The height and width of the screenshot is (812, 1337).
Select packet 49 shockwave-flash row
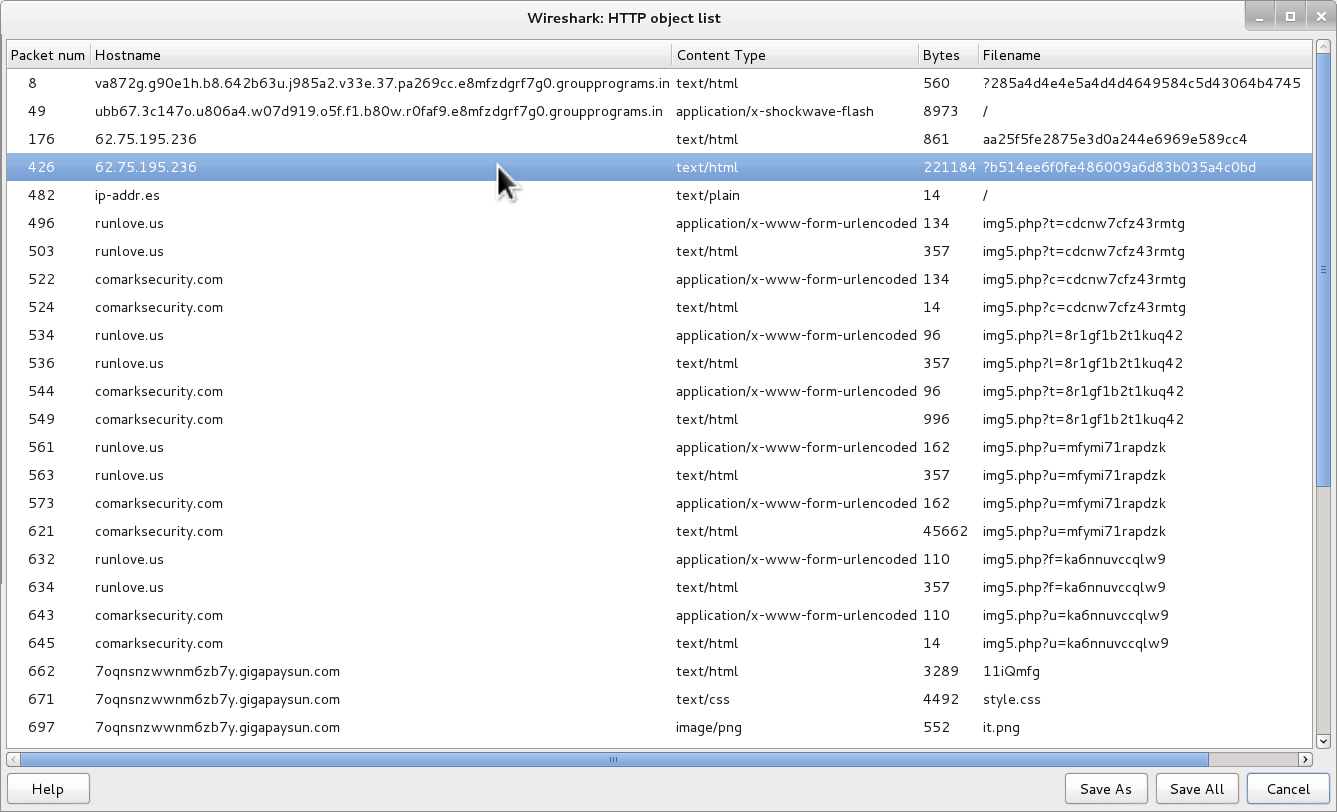(659, 111)
